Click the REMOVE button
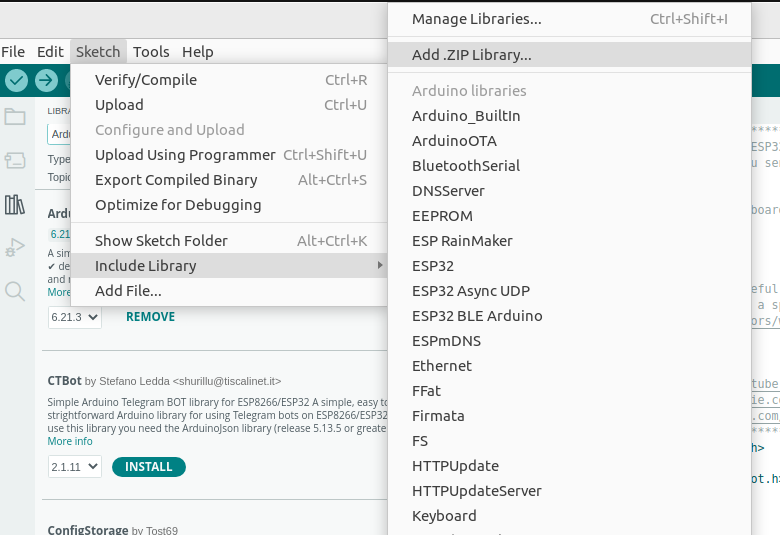 (x=150, y=317)
